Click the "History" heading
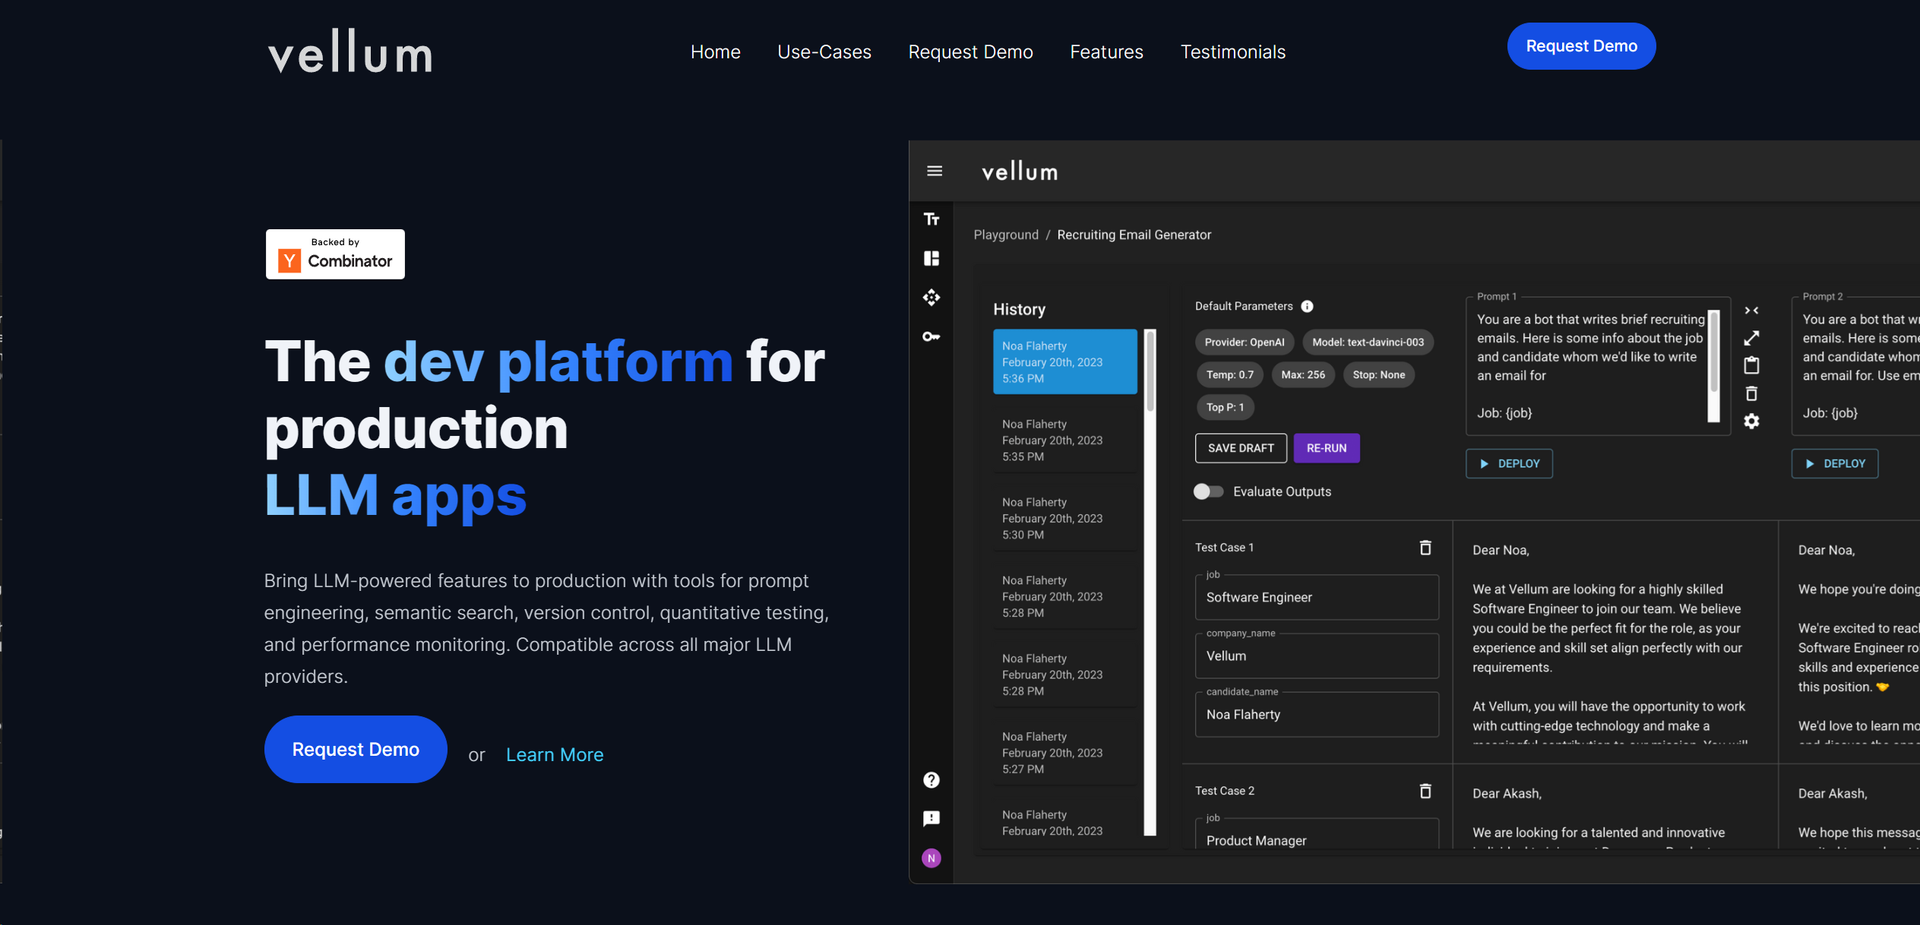This screenshot has height=925, width=1920. (x=1019, y=310)
